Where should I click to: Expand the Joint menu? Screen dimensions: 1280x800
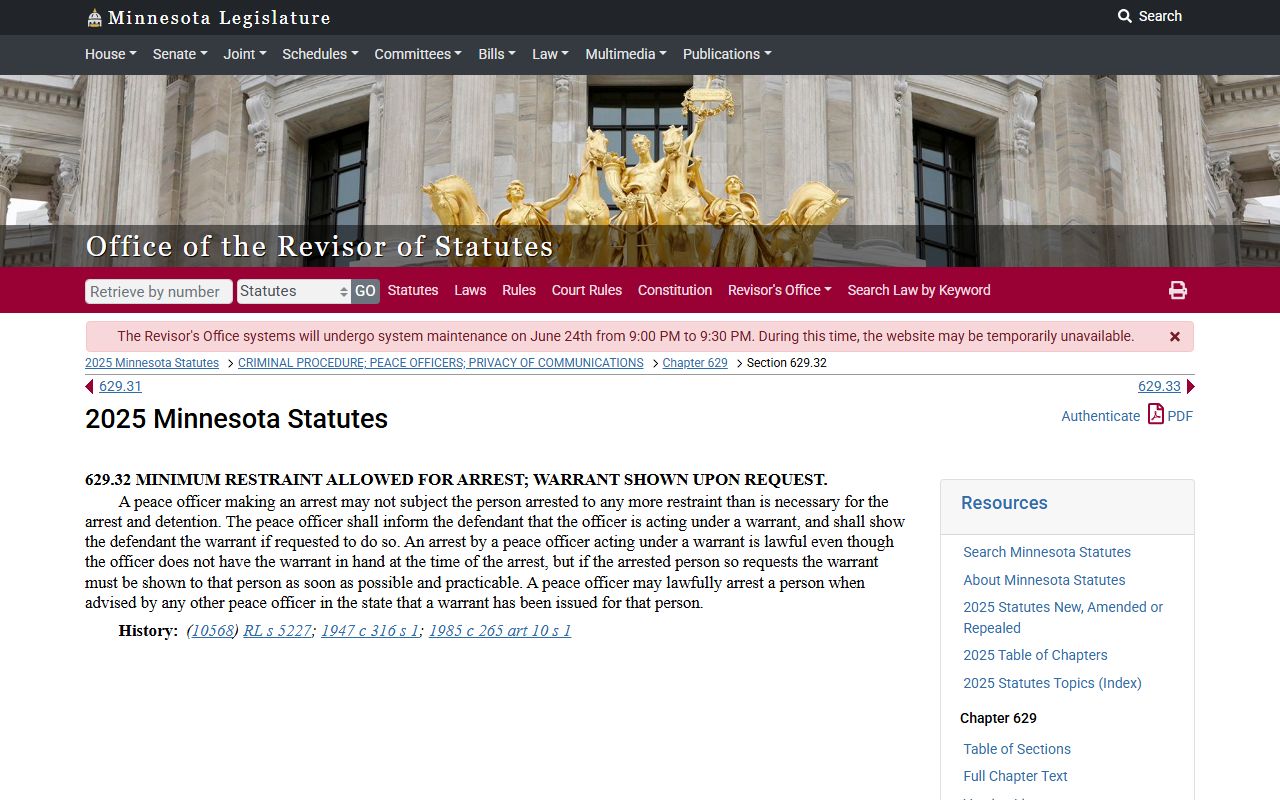click(x=245, y=54)
